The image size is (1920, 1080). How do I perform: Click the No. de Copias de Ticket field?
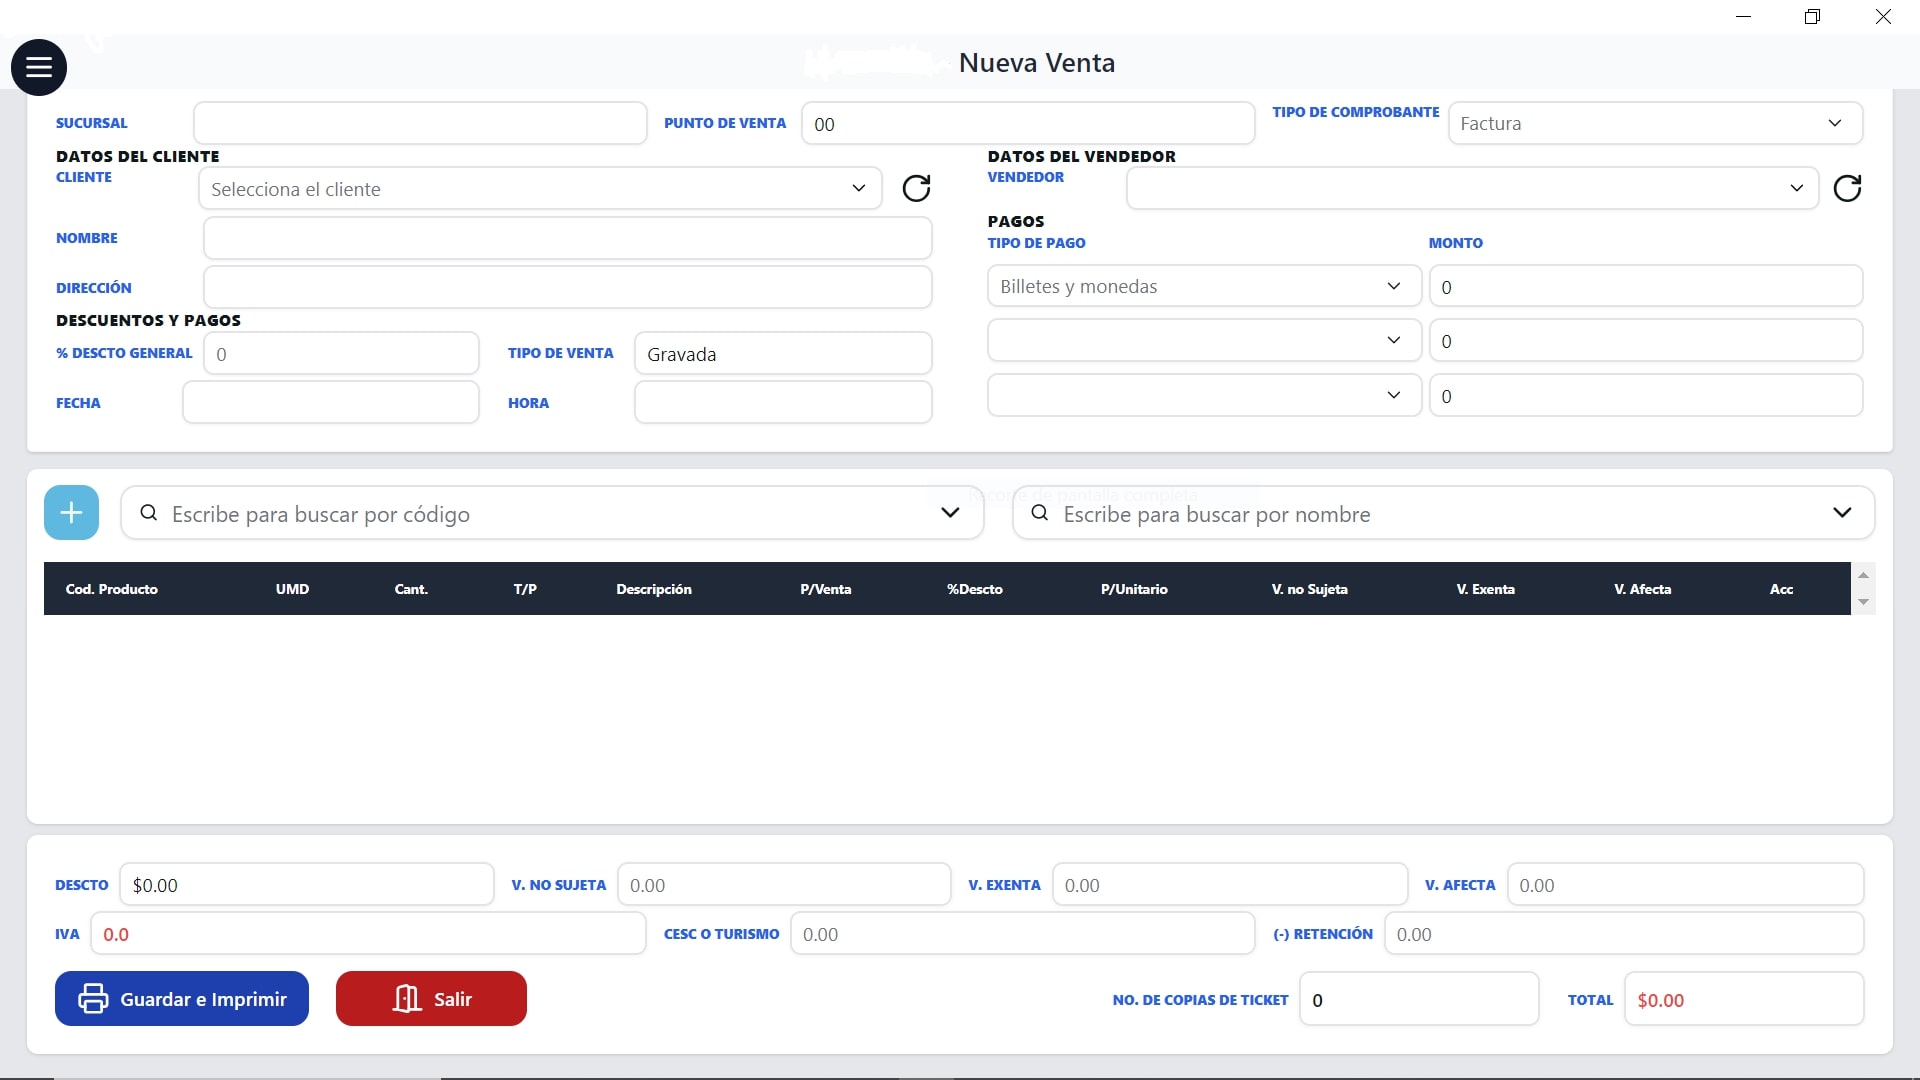pyautogui.click(x=1419, y=999)
